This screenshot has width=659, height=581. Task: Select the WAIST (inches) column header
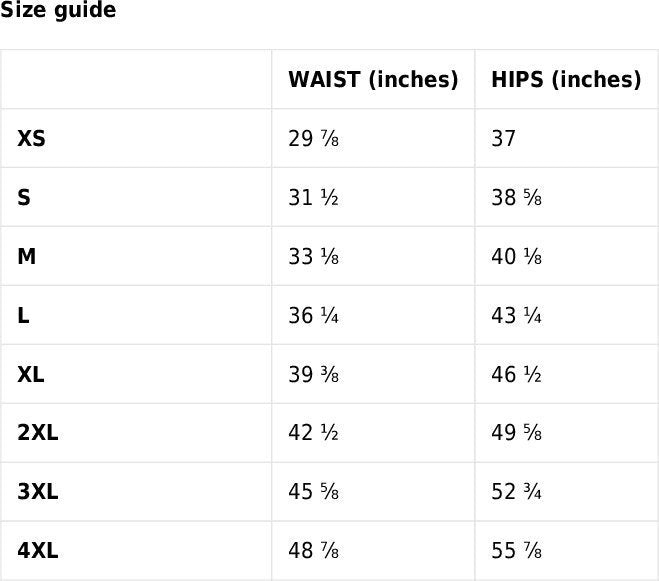point(373,79)
